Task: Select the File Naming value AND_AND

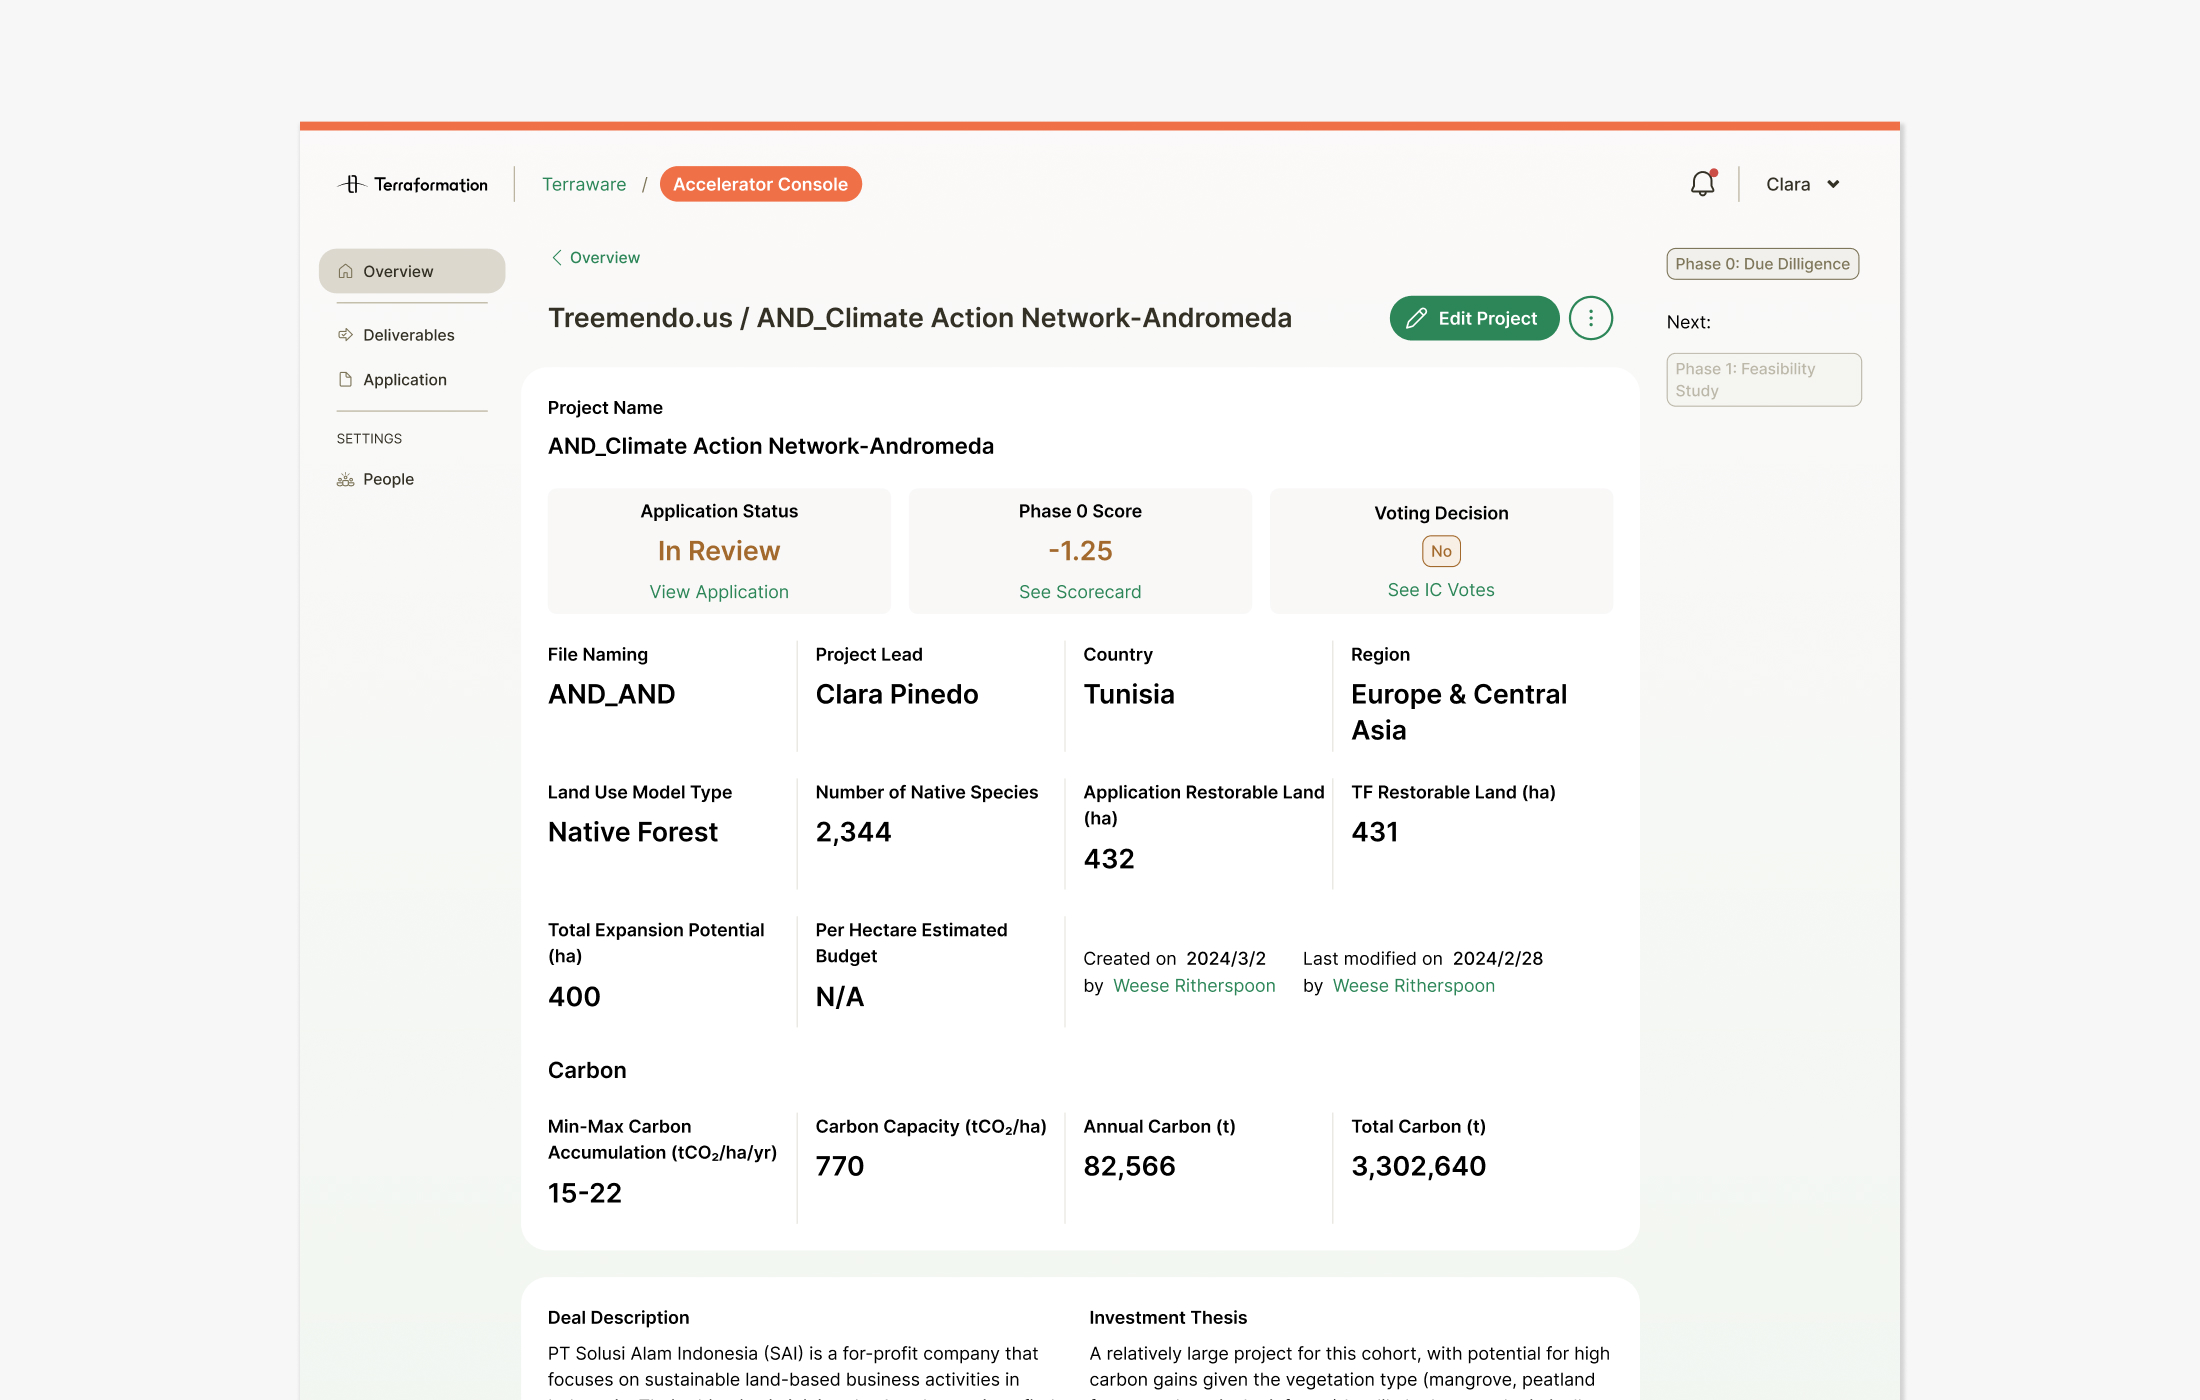Action: [x=612, y=694]
